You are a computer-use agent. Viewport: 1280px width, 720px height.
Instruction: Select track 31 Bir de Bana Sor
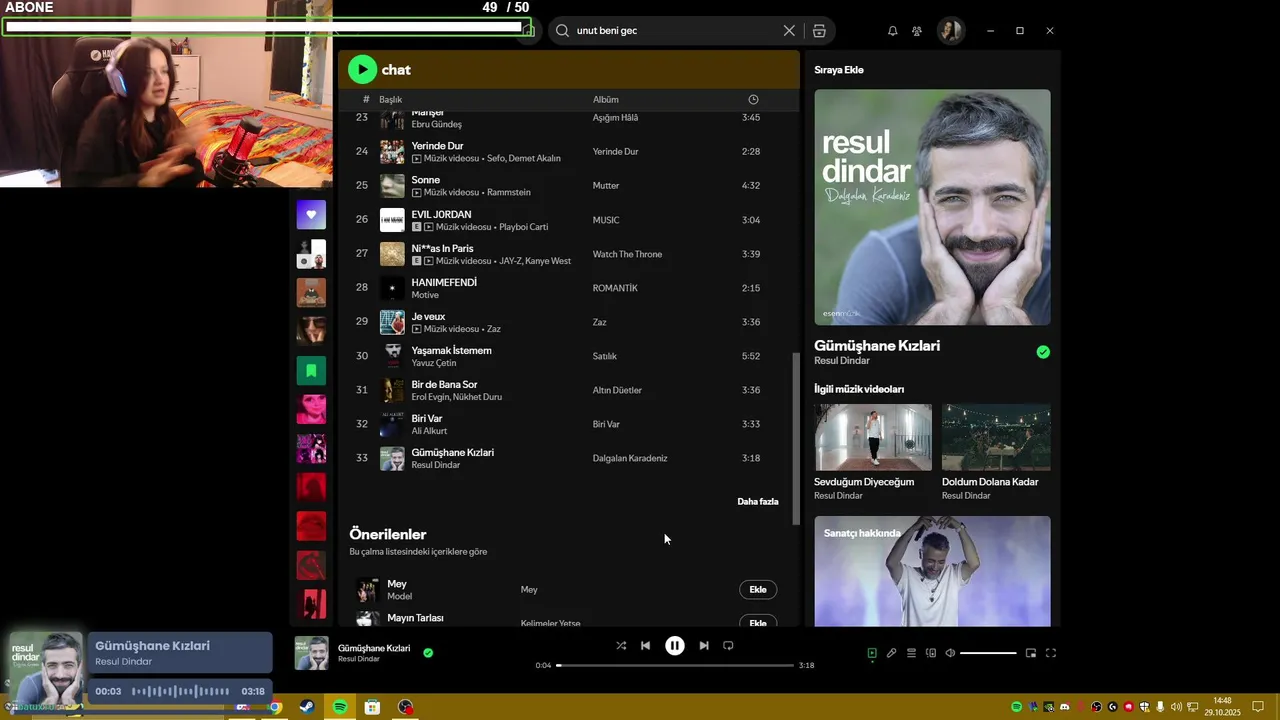(570, 390)
